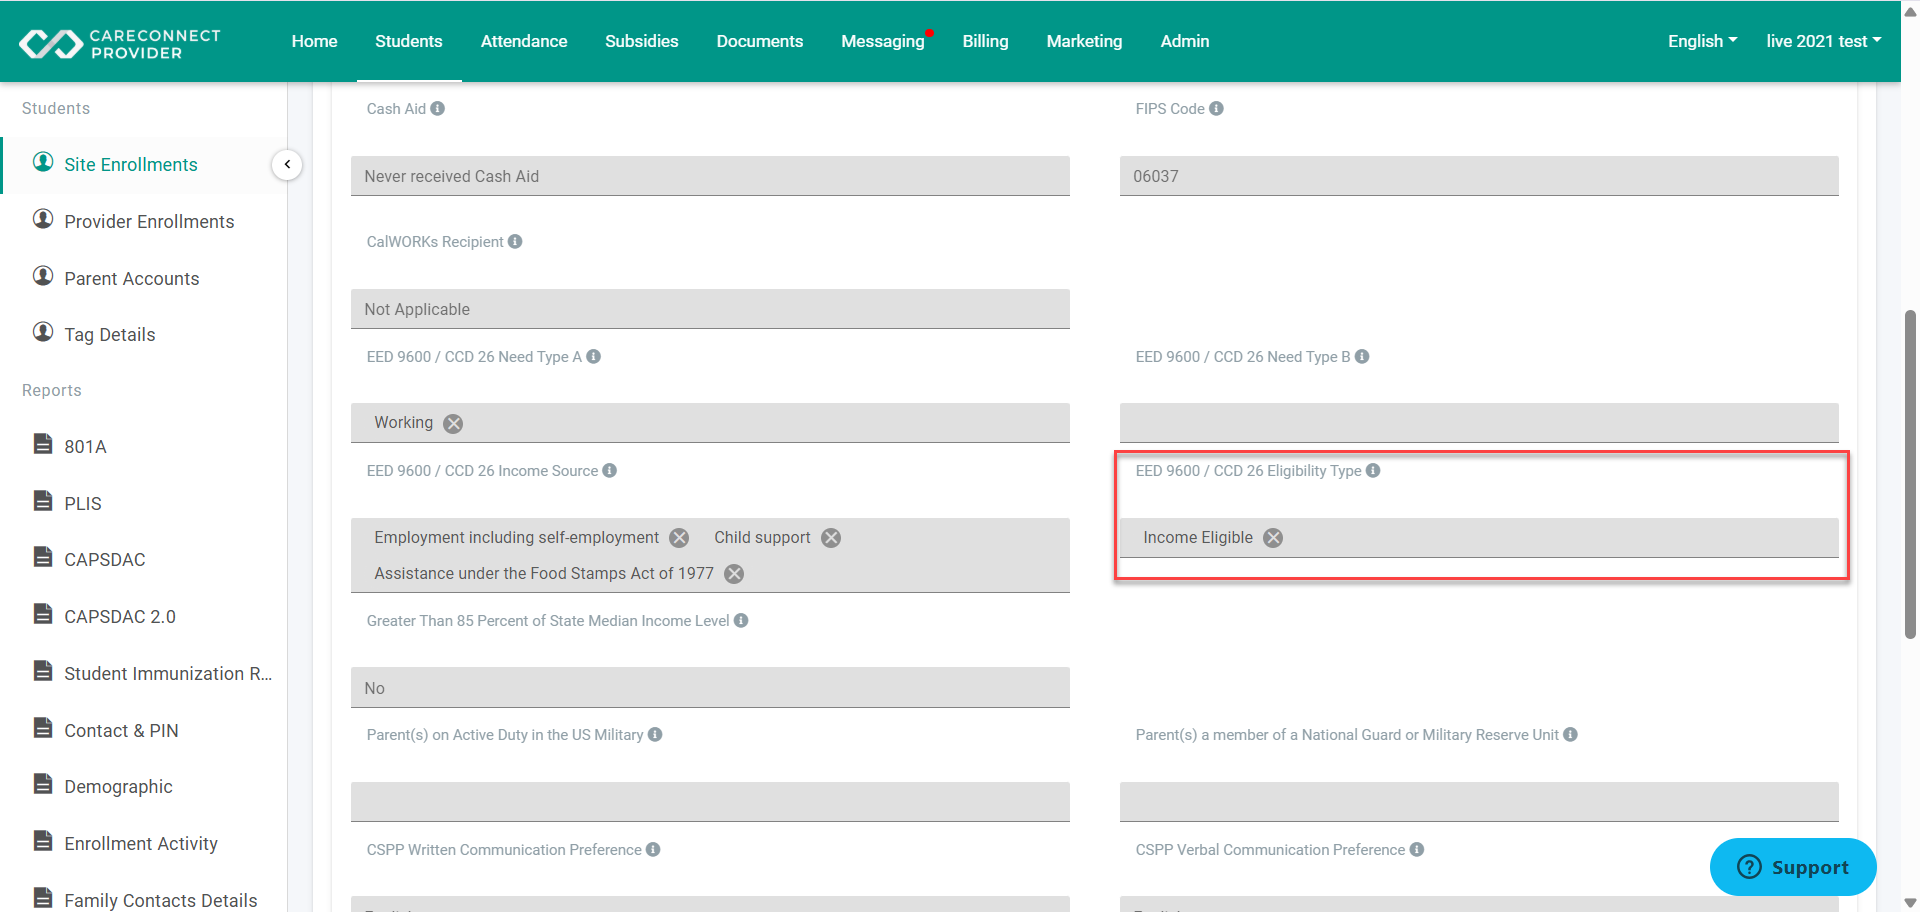Remove the Income Eligible tag
The width and height of the screenshot is (1920, 912).
click(x=1273, y=538)
